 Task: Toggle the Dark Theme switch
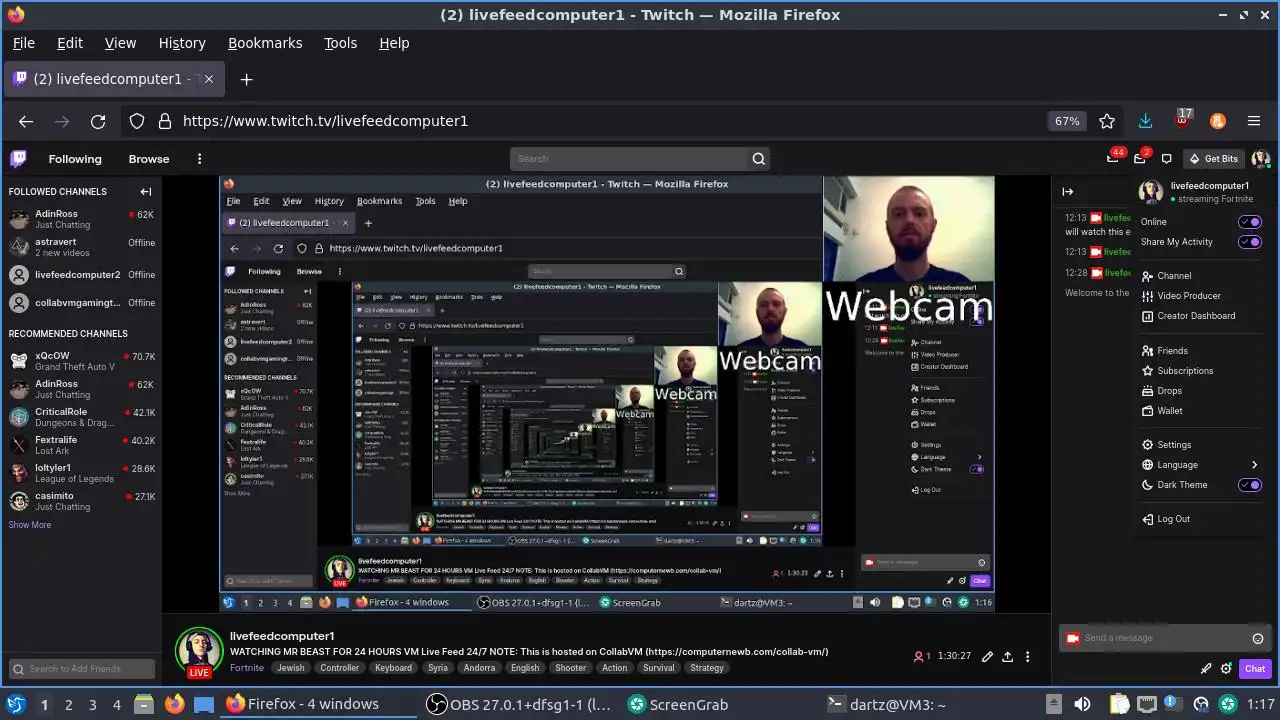pyautogui.click(x=1250, y=485)
